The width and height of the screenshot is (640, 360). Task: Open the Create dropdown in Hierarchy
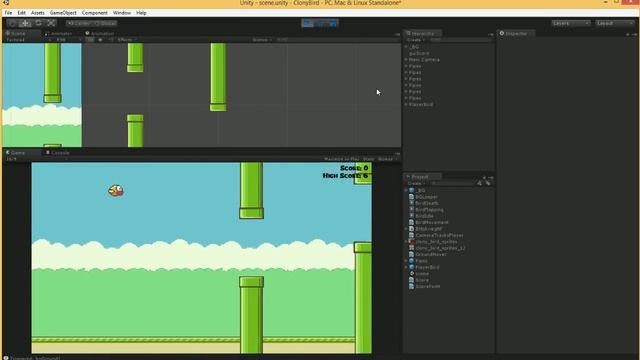[x=416, y=40]
